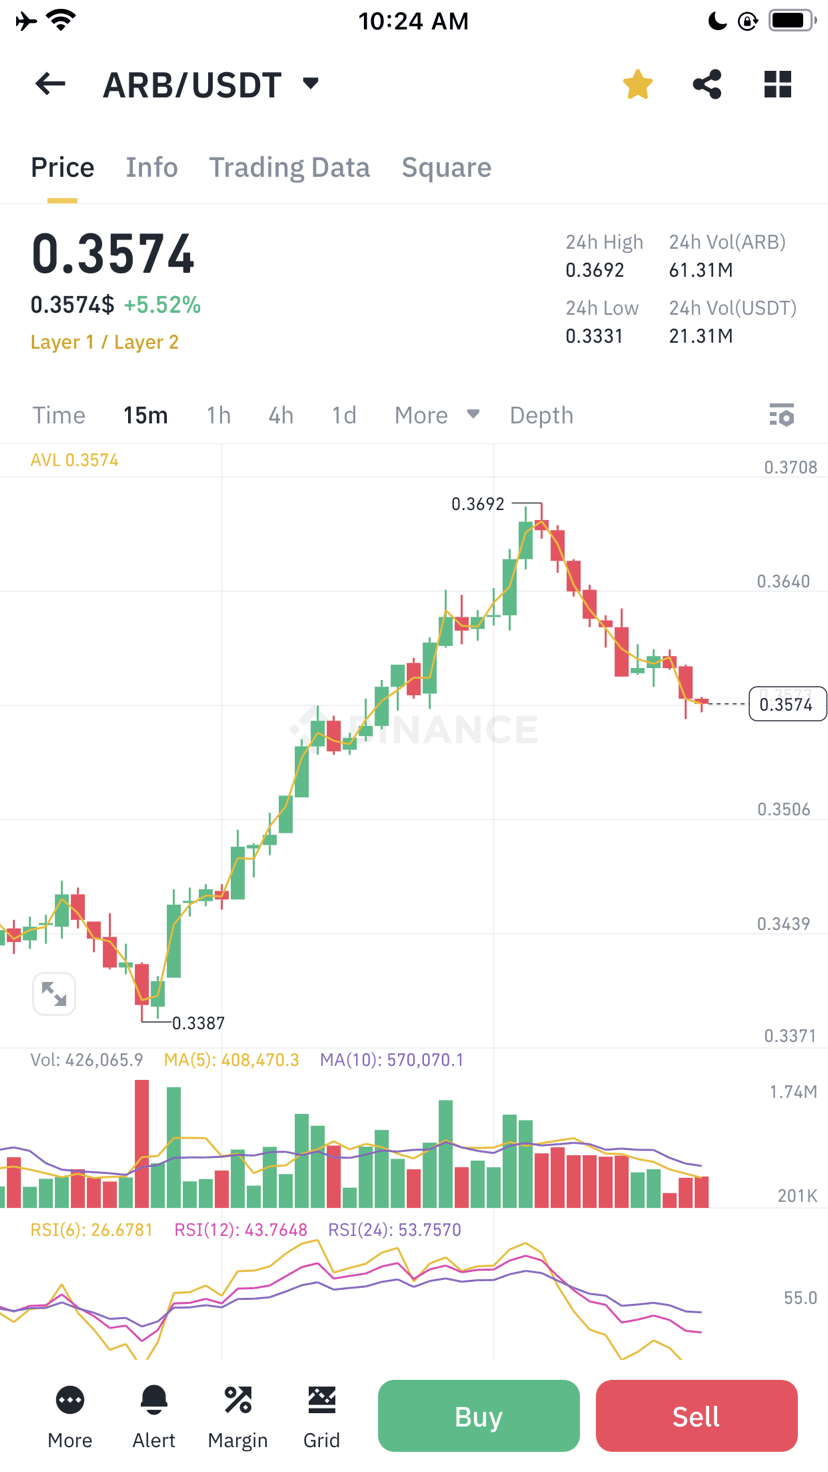Open the four-square grid menu icon

coord(778,84)
